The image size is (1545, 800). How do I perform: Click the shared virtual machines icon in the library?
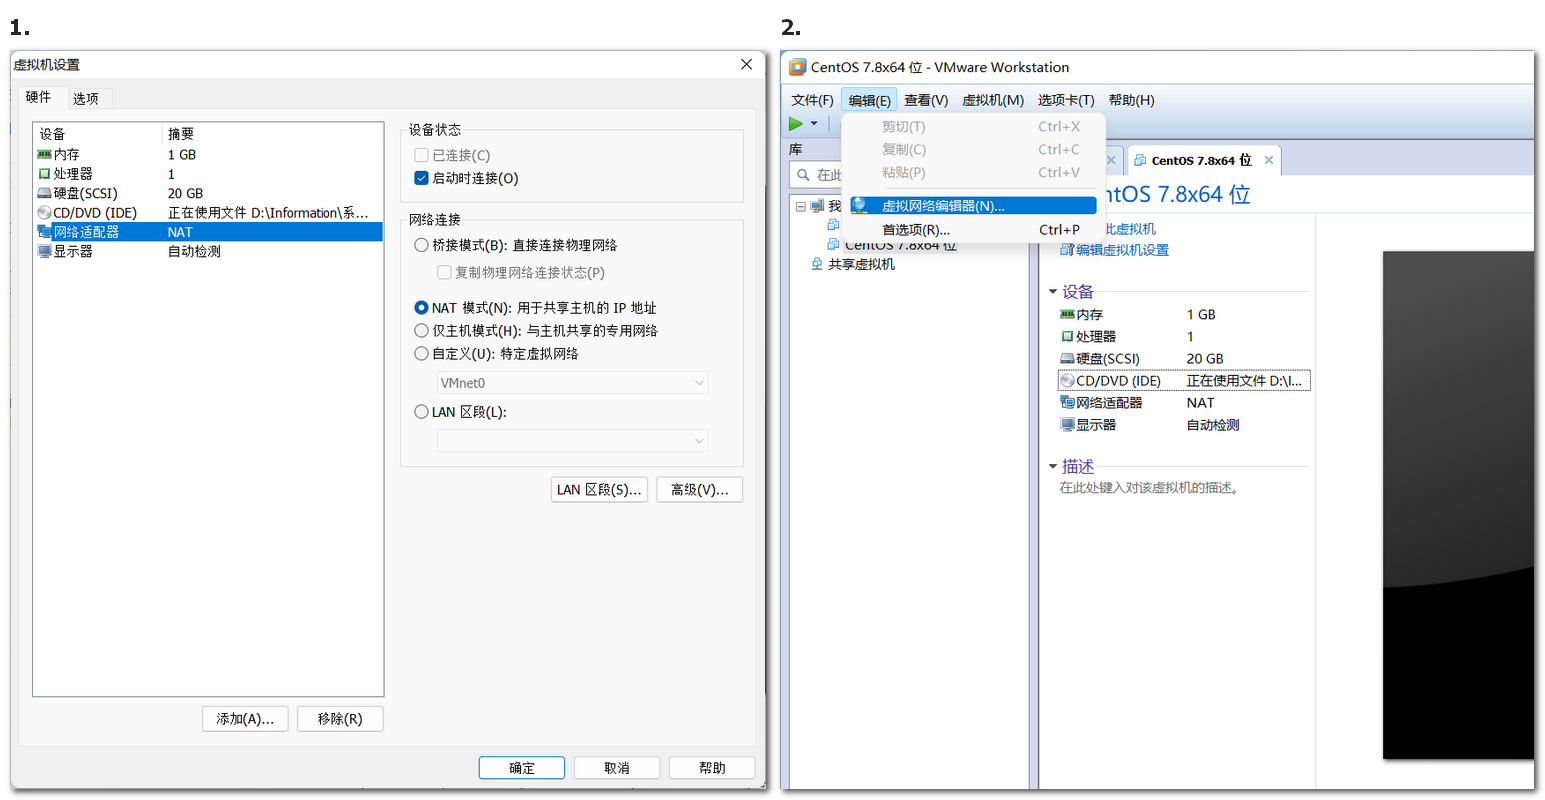(x=817, y=265)
